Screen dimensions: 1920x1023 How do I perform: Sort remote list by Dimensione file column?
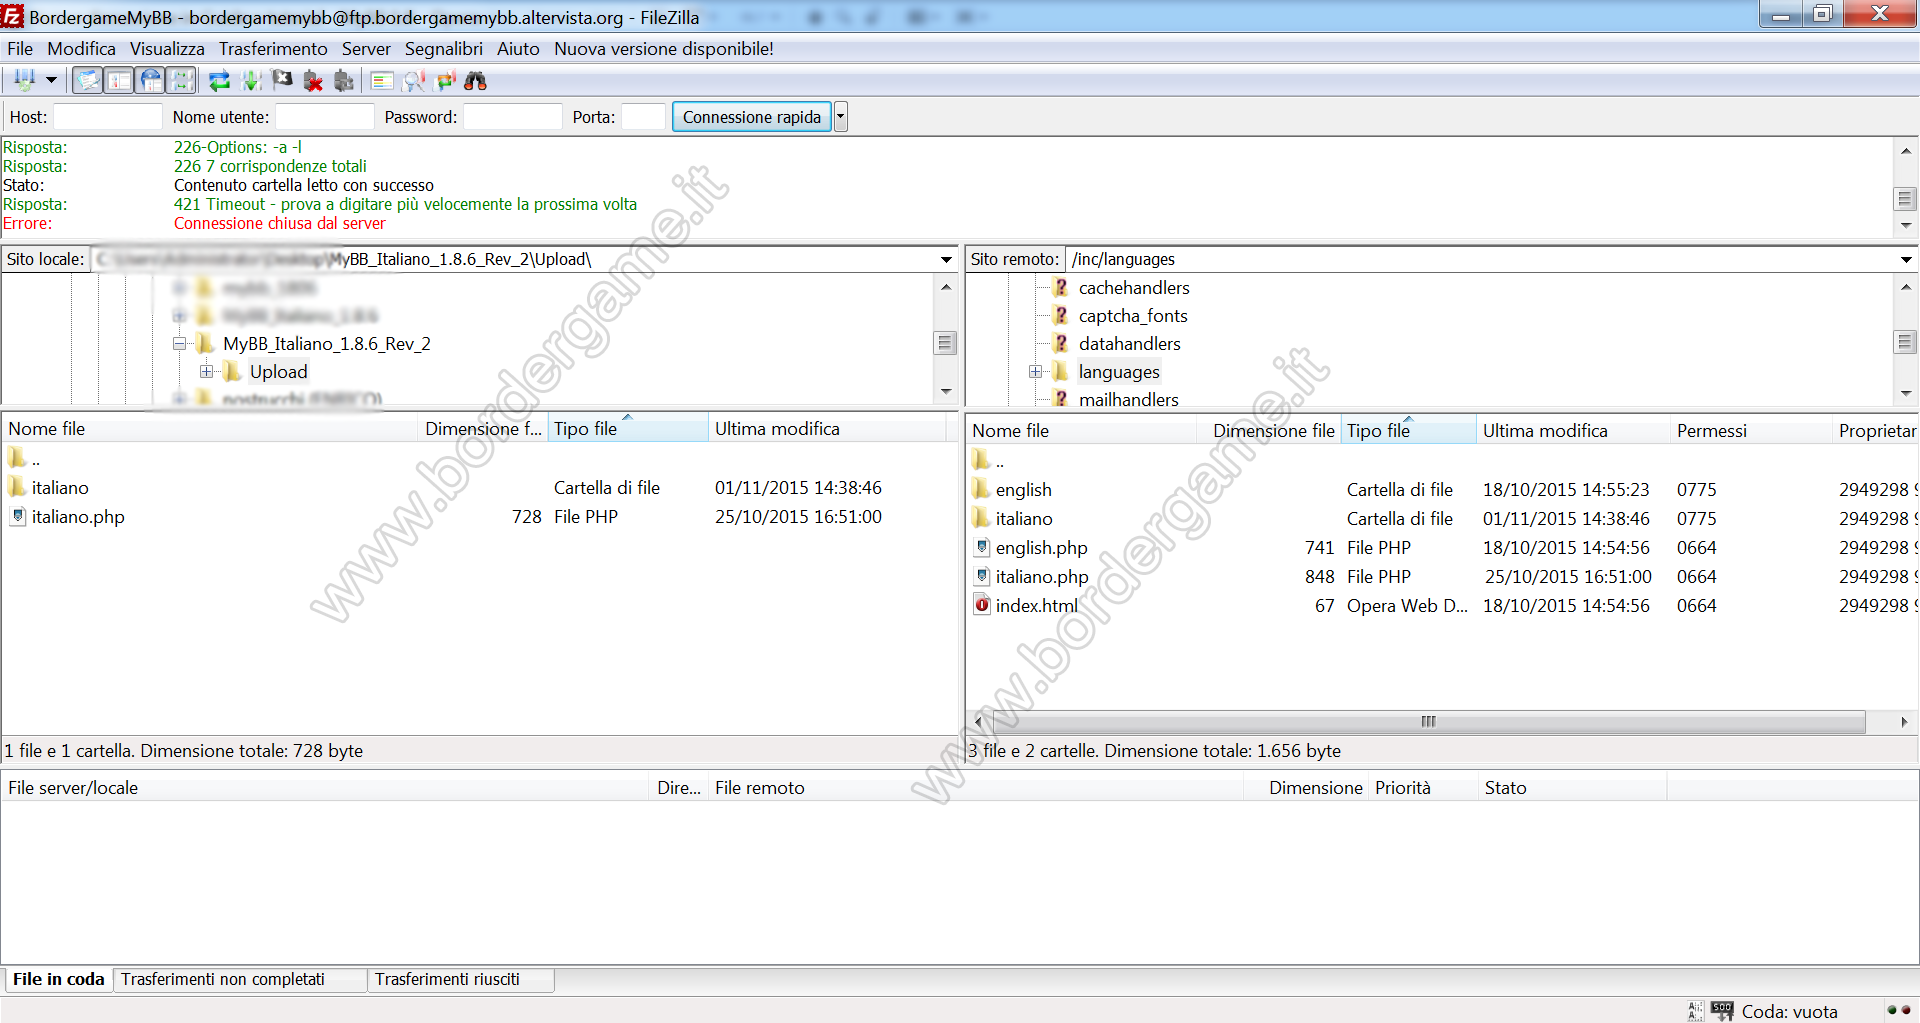pos(1268,431)
